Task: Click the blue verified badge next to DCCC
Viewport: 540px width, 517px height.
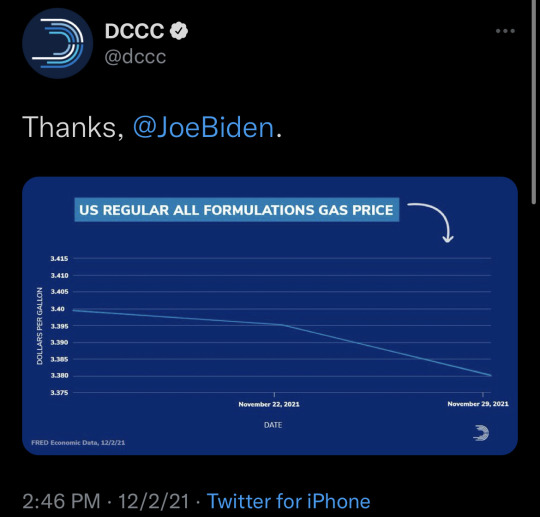Action: click(x=179, y=31)
